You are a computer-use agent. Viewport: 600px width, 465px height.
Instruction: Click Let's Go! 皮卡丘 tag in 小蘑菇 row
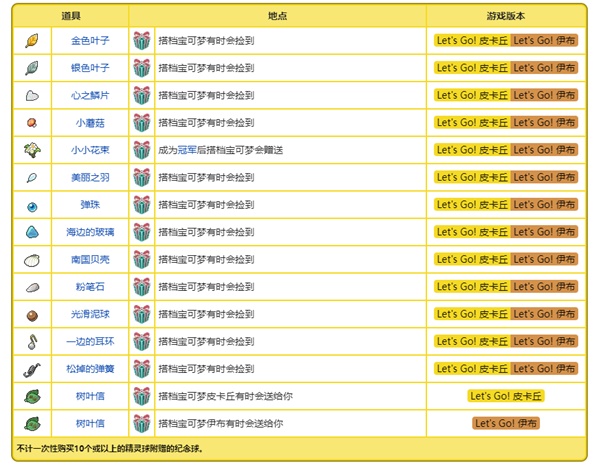pos(472,123)
